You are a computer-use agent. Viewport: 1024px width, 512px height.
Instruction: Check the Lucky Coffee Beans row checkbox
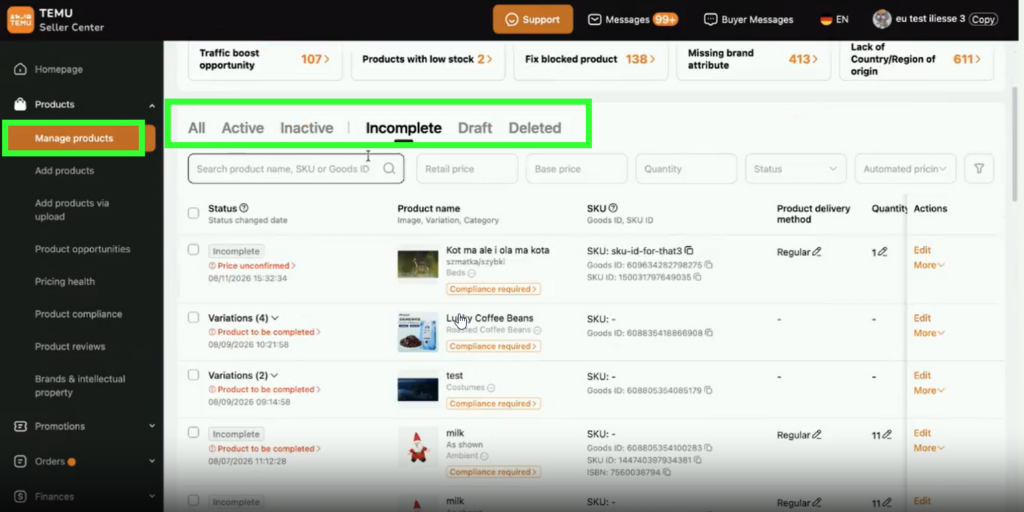click(x=193, y=317)
